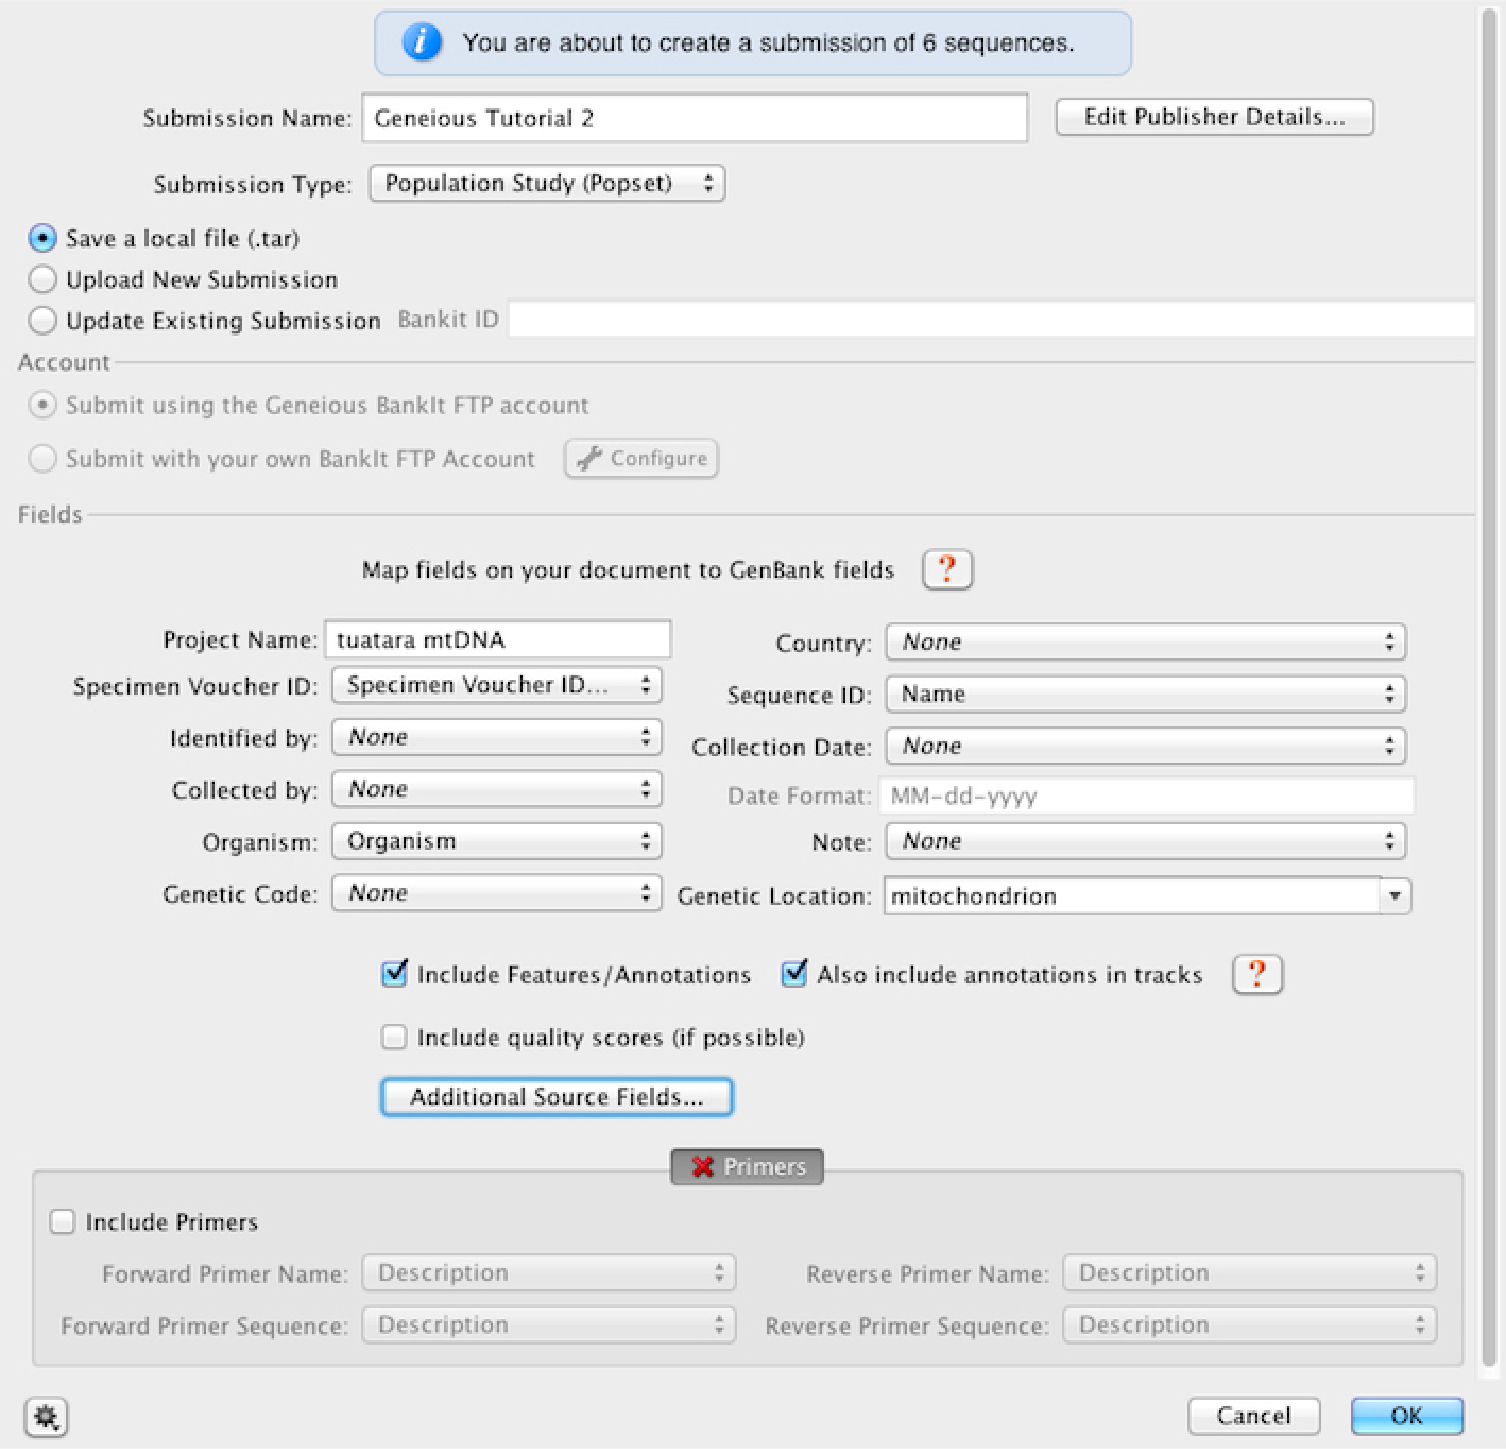Click the Primers section header
The height and width of the screenshot is (1449, 1506).
click(747, 1167)
